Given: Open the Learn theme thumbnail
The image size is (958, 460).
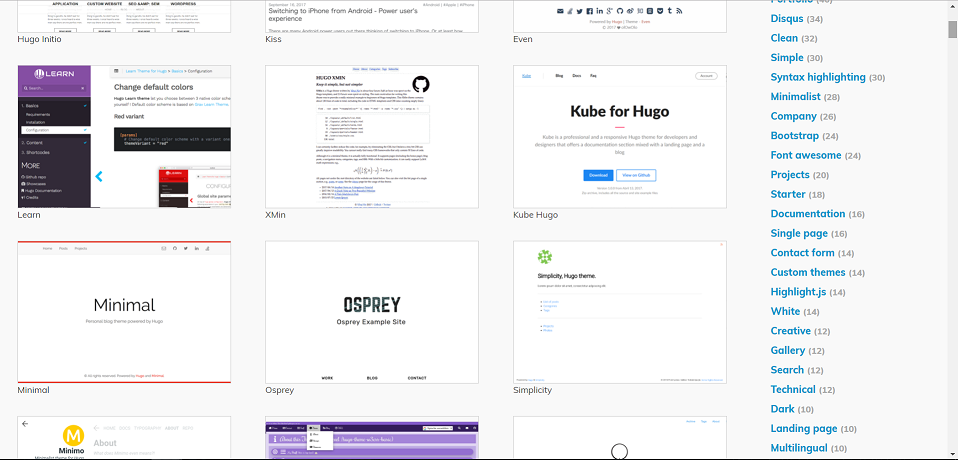Looking at the screenshot, I should point(124,137).
